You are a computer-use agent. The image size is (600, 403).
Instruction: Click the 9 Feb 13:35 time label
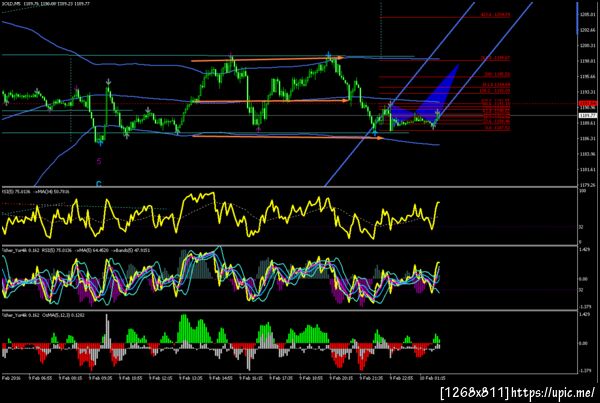coord(191,378)
